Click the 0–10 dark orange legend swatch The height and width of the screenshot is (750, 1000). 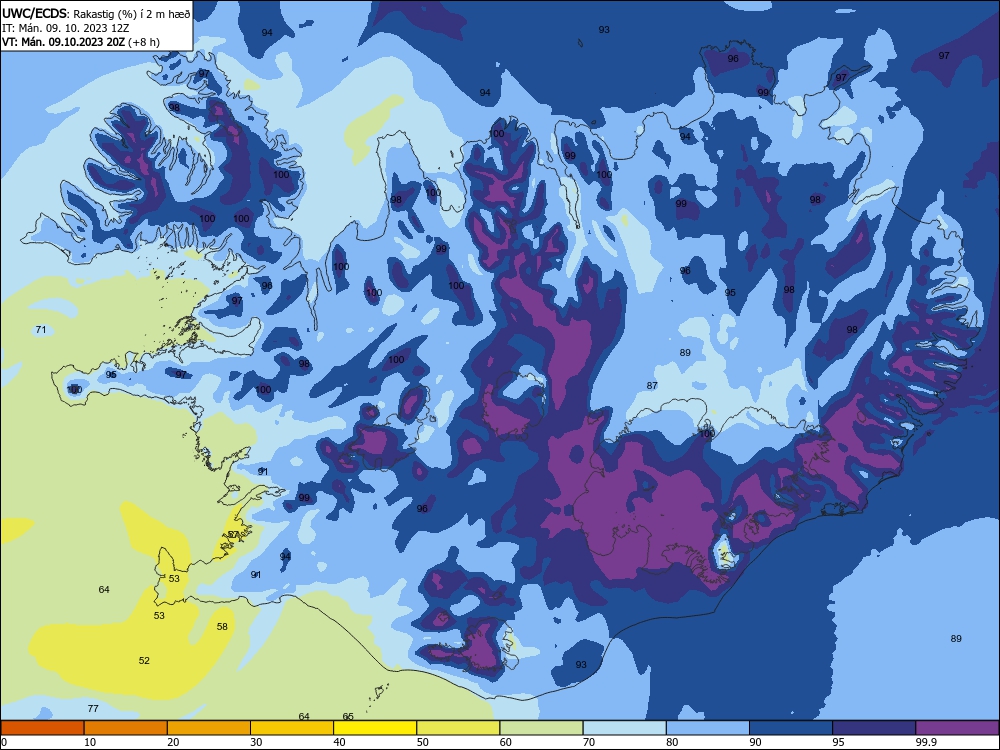42,728
